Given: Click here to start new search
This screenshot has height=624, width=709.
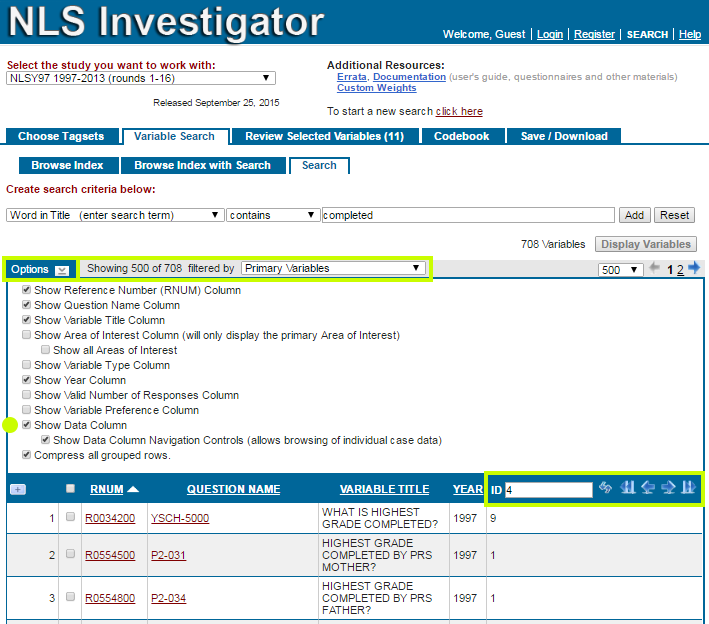Looking at the screenshot, I should coord(459,111).
